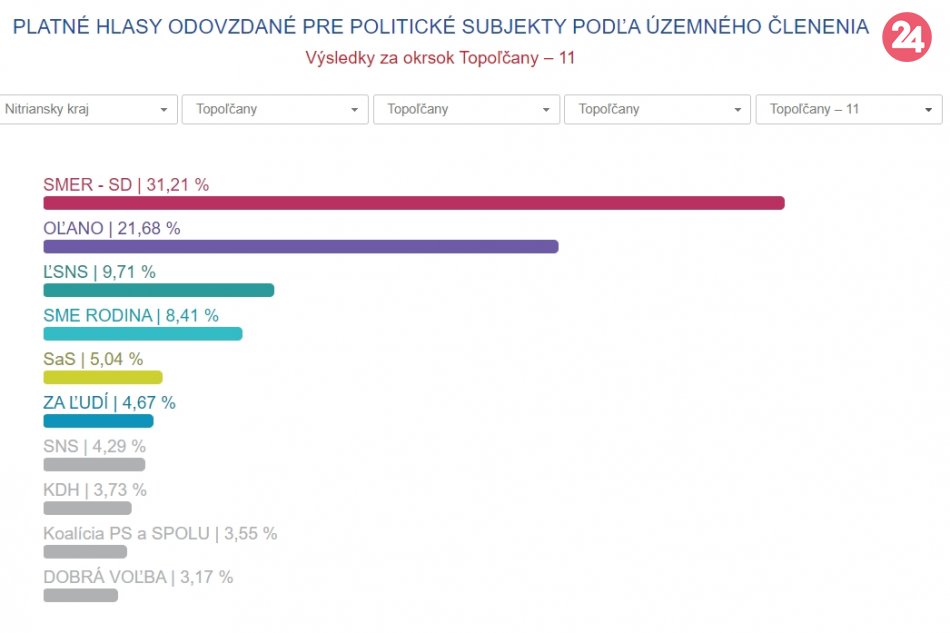Viewport: 950px width, 633px height.
Task: Click the 'PLATNÉ HLASY ODOVZDANÉ' page heading
Action: point(440,27)
